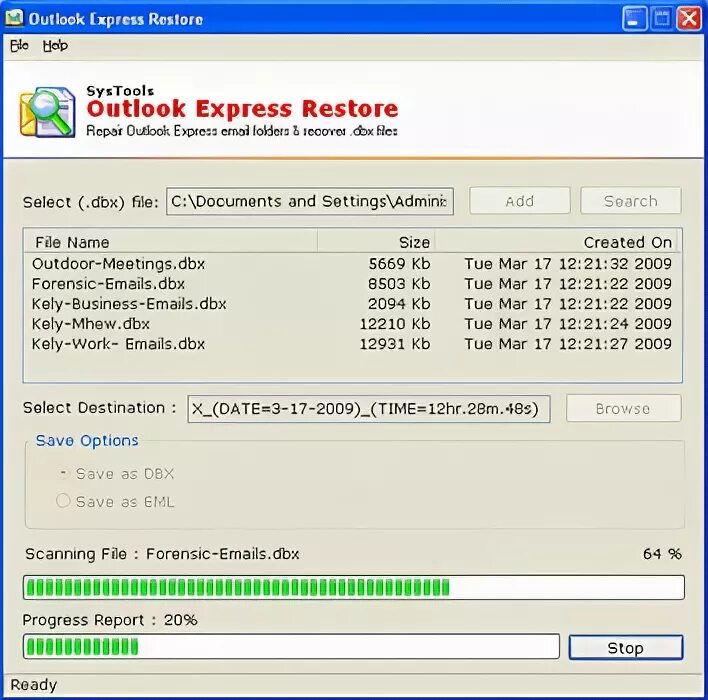Click the Search button
Image resolution: width=708 pixels, height=700 pixels.
pos(631,201)
